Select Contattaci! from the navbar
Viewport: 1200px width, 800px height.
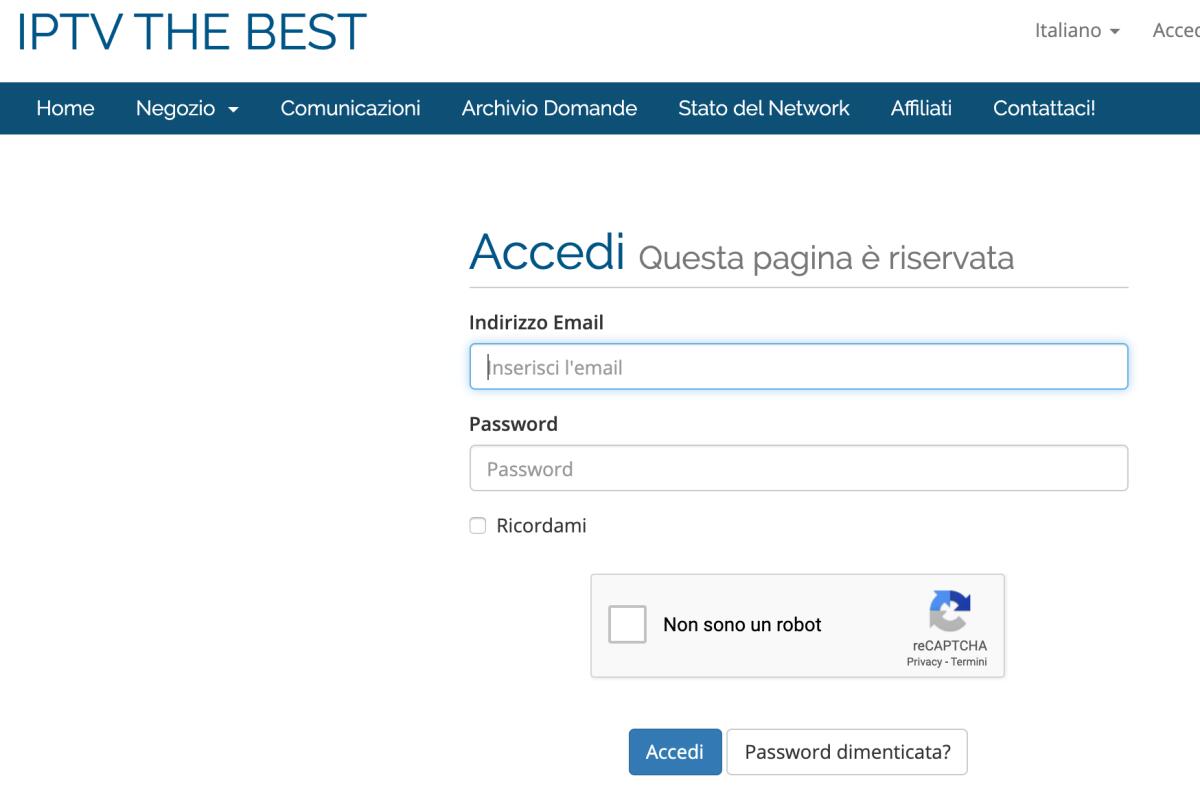click(x=1044, y=109)
